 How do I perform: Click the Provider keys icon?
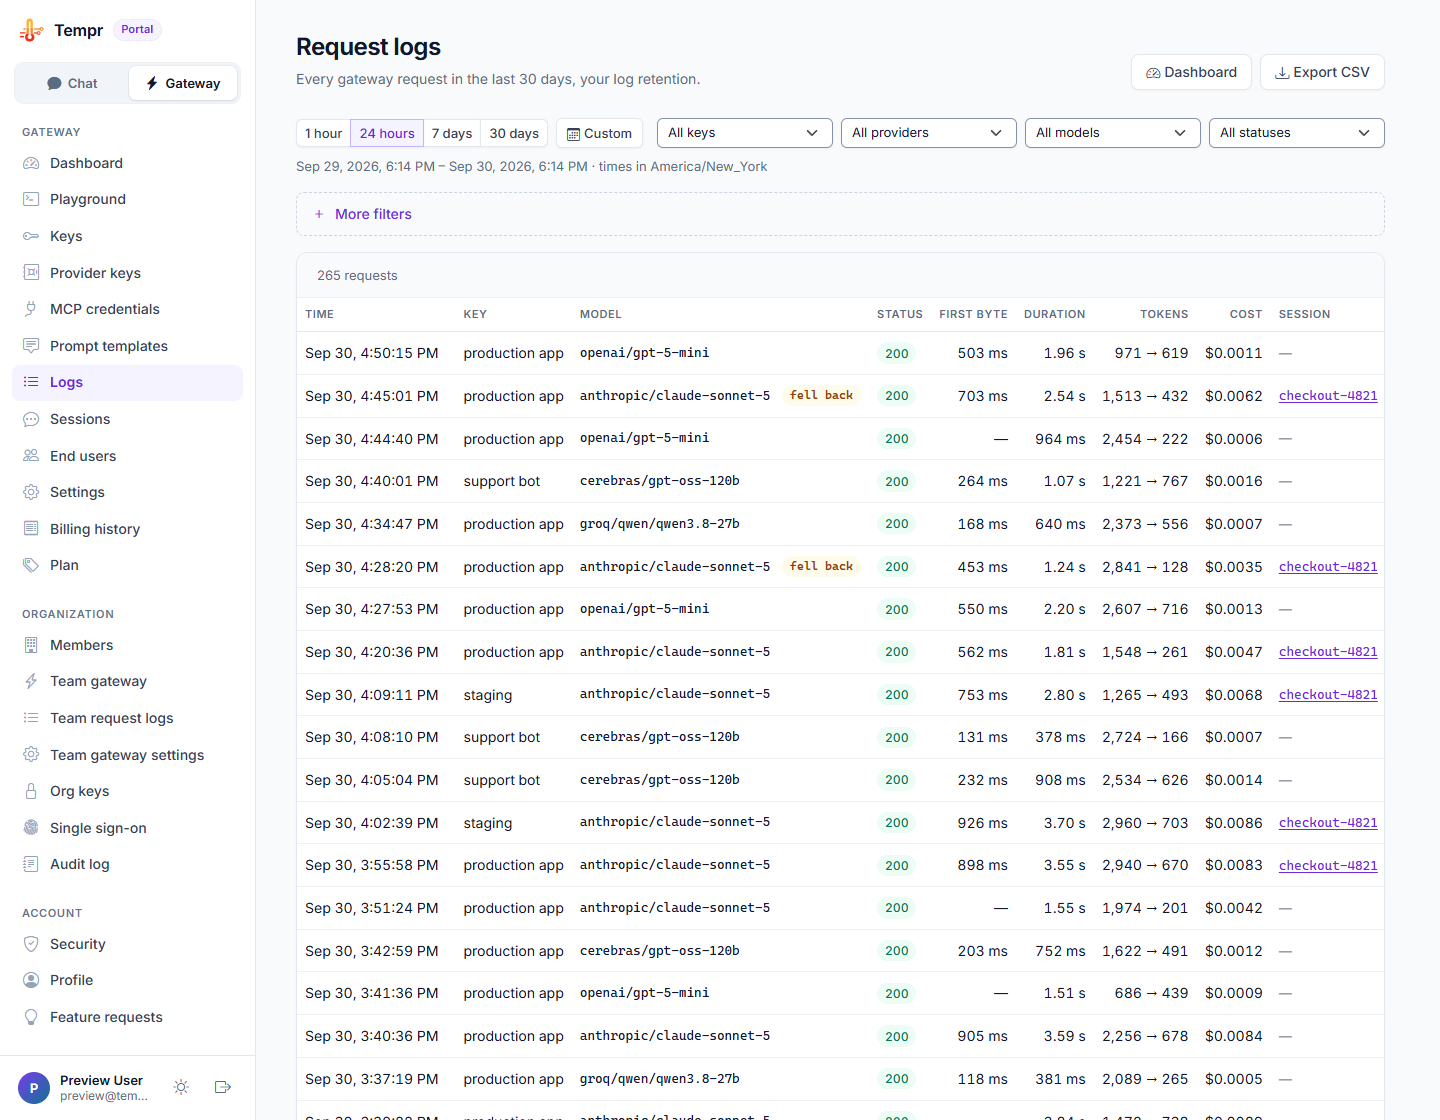[31, 273]
